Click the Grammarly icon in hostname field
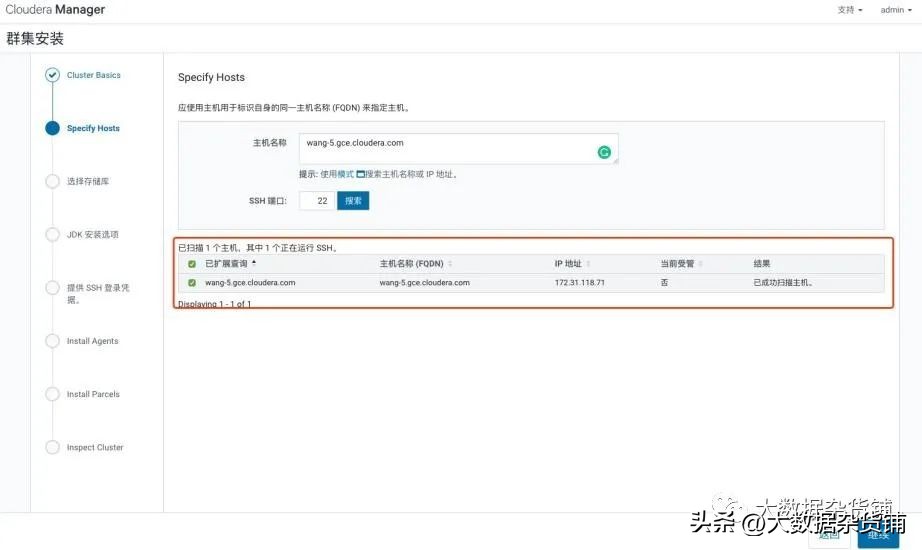 604,152
